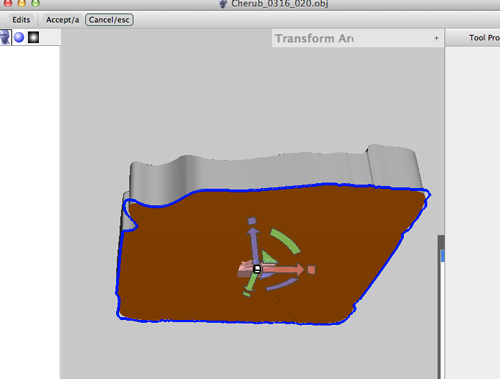Click the Accept/a button
The width and height of the screenshot is (500, 379).
[x=62, y=20]
